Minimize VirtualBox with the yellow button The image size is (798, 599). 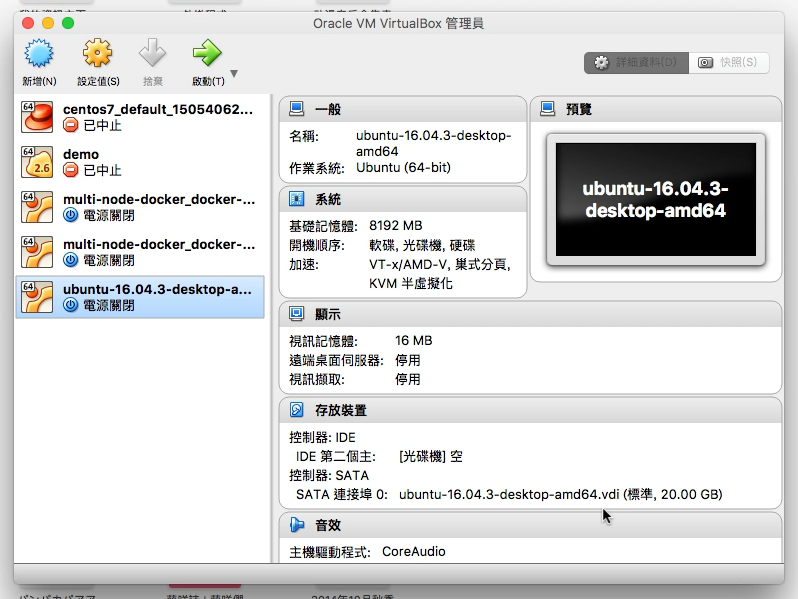coord(48,23)
